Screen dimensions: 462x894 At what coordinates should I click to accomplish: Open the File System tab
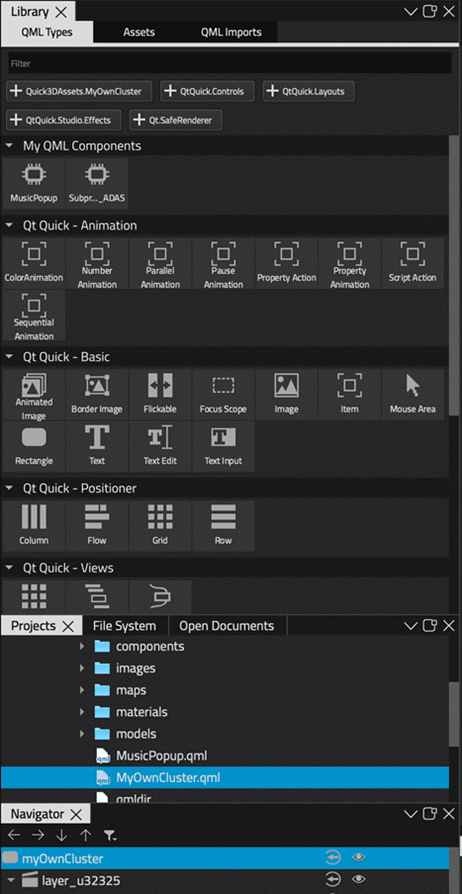coord(124,625)
